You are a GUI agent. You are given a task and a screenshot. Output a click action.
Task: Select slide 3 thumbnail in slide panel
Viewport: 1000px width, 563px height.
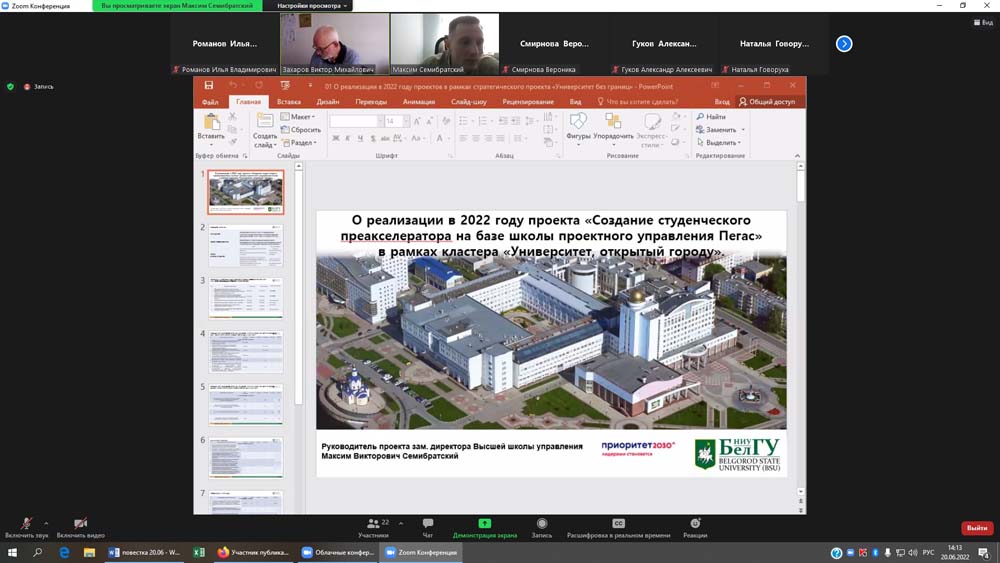(x=246, y=298)
